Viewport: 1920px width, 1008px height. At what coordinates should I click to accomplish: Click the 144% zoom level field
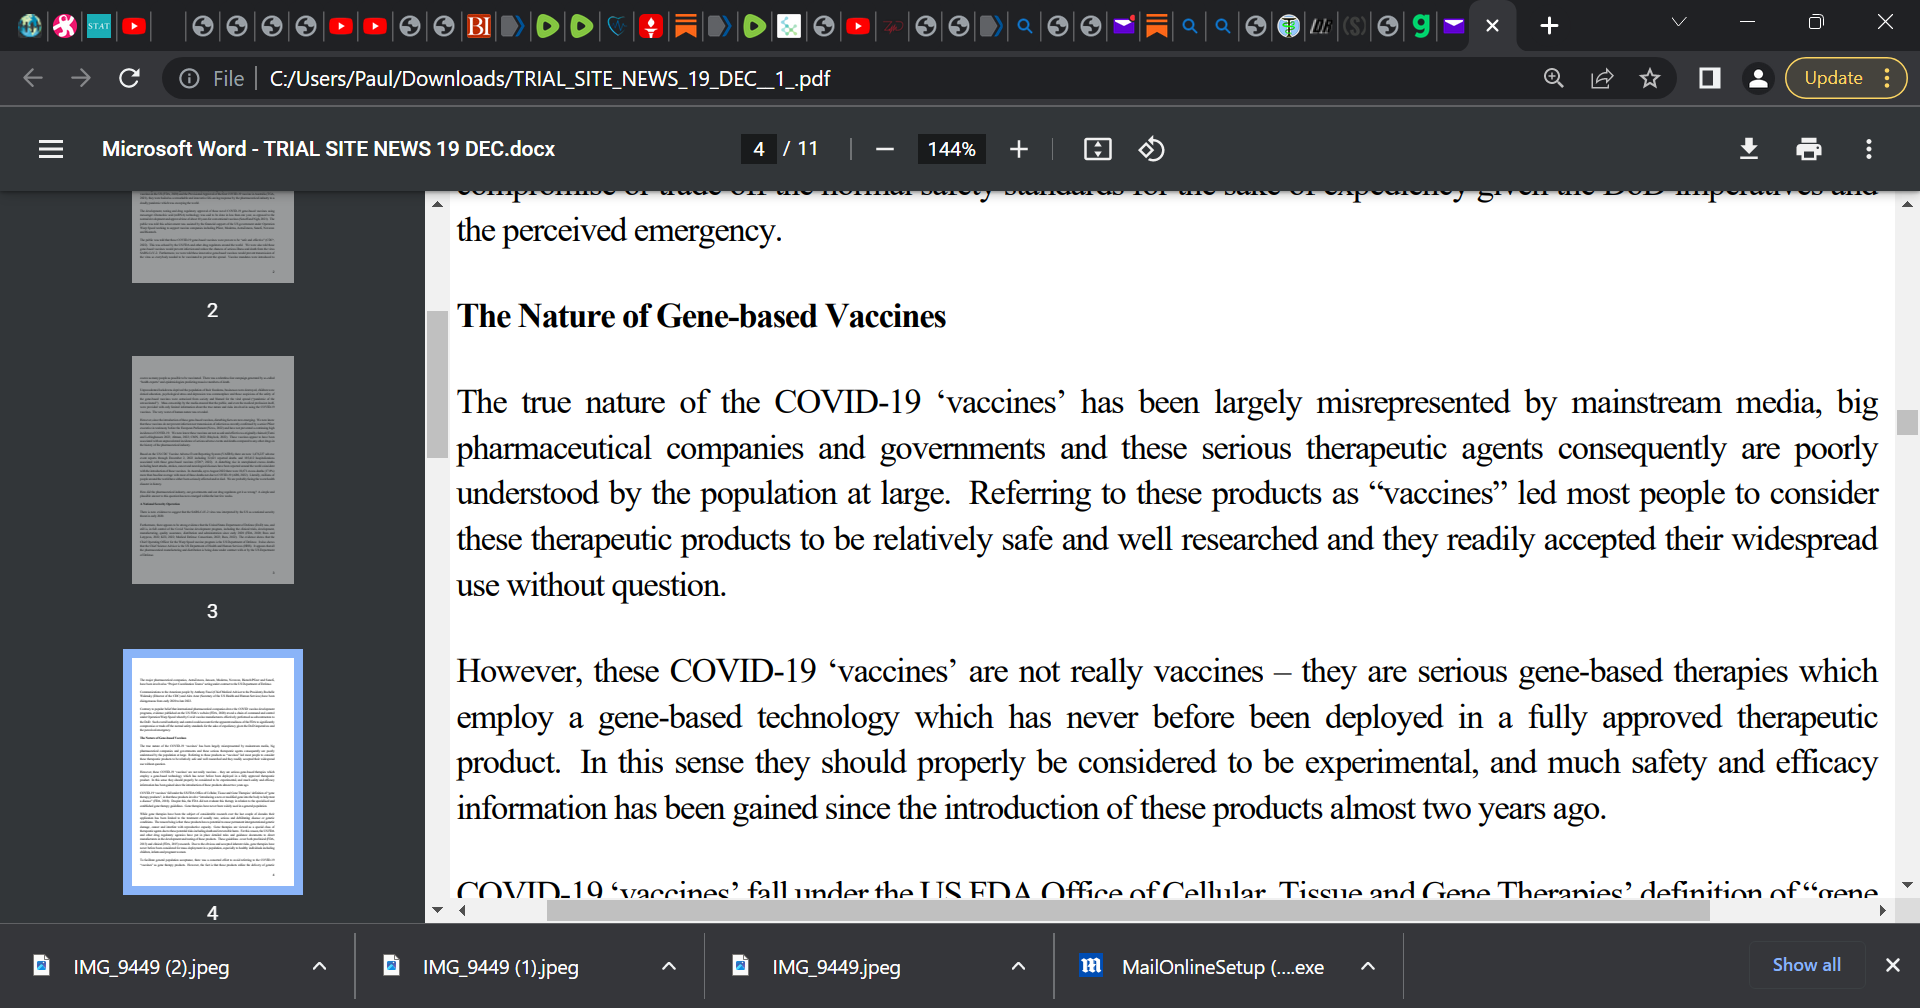point(952,149)
